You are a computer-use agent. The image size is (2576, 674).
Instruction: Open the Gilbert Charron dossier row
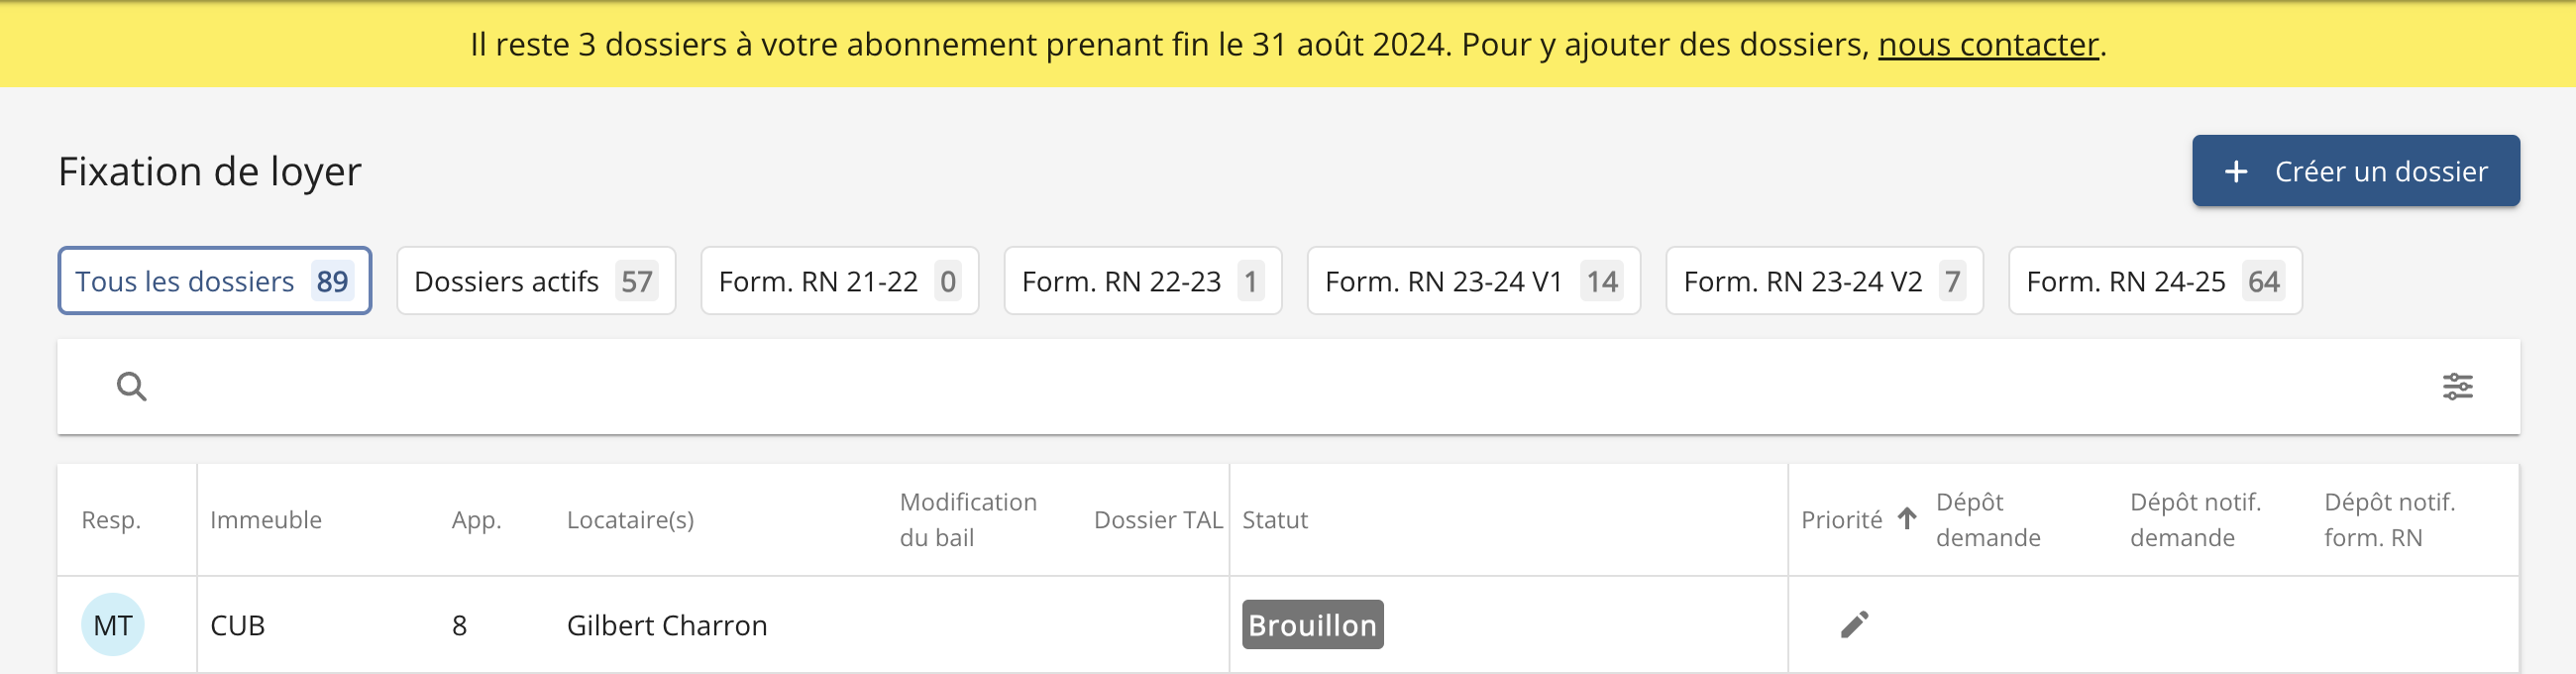667,626
